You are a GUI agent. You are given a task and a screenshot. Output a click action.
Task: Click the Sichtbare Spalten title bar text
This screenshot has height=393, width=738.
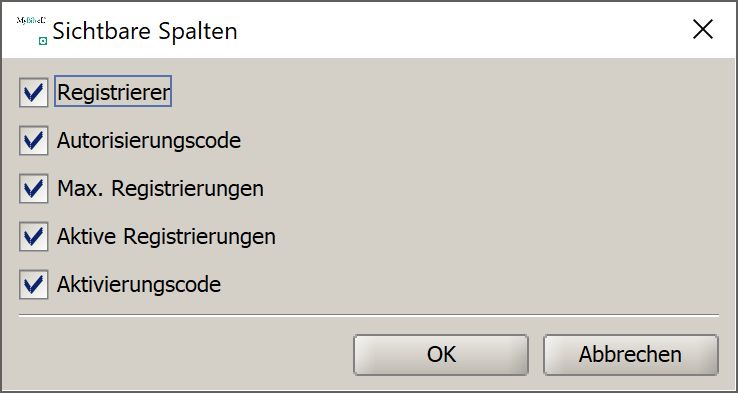coord(144,32)
